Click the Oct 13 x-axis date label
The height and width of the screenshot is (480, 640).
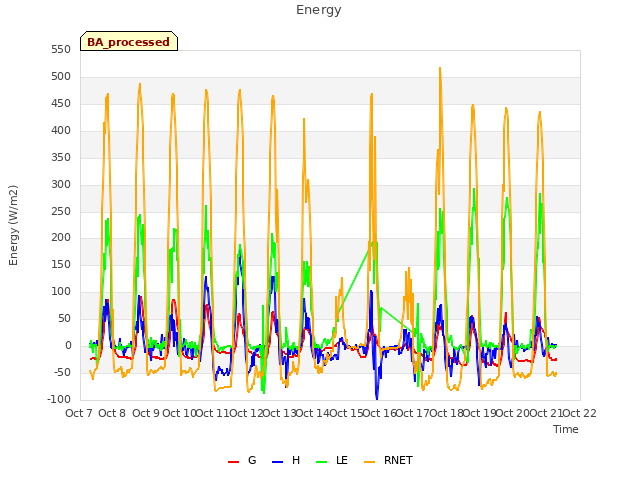pos(279,413)
